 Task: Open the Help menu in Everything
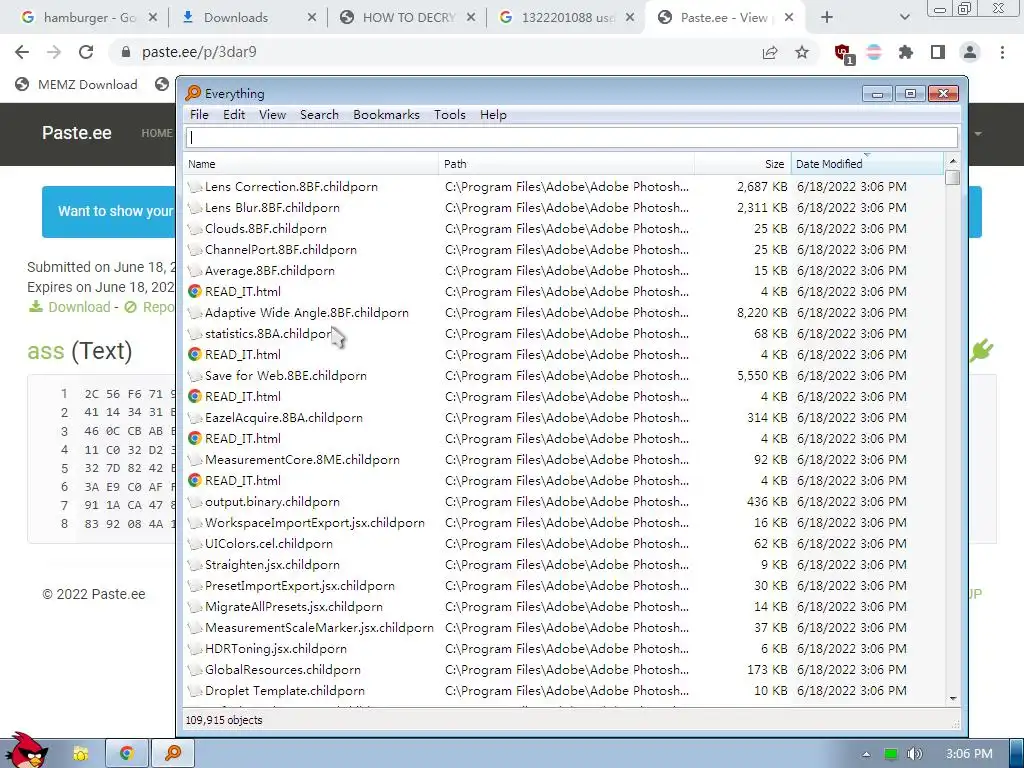point(493,115)
